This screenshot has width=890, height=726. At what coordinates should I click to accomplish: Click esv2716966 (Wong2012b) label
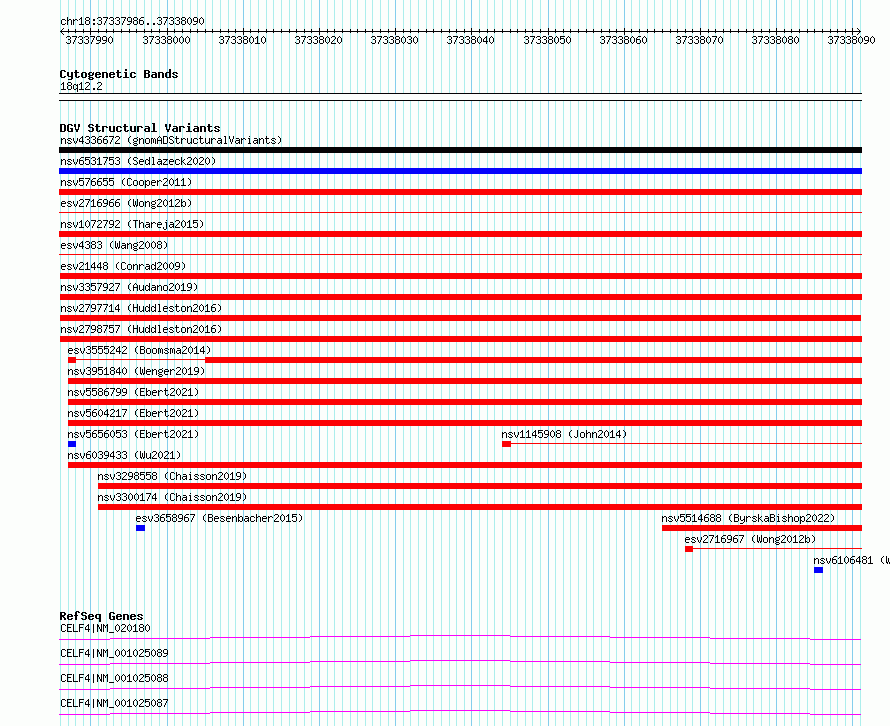point(126,203)
